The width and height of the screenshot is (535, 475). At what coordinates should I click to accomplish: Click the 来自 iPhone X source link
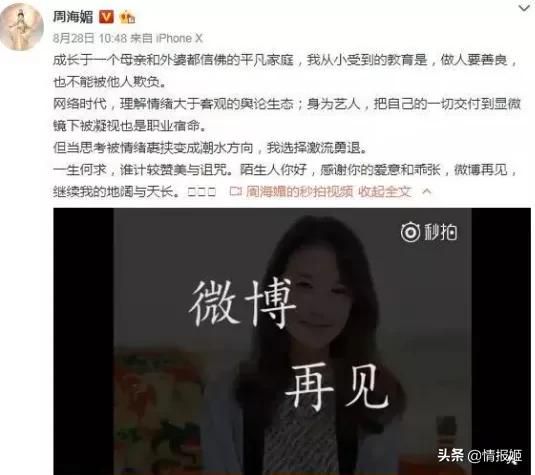pyautogui.click(x=167, y=38)
